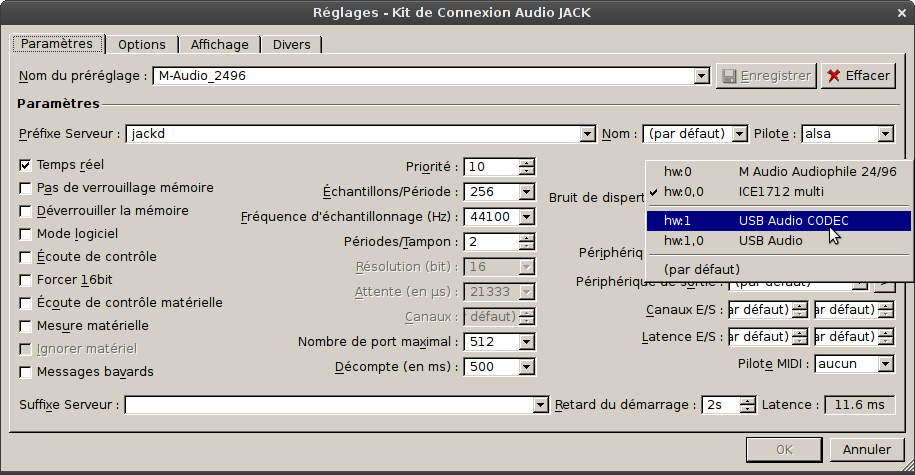Open the Pilote alsa dropdown
915x475 pixels.
point(885,134)
